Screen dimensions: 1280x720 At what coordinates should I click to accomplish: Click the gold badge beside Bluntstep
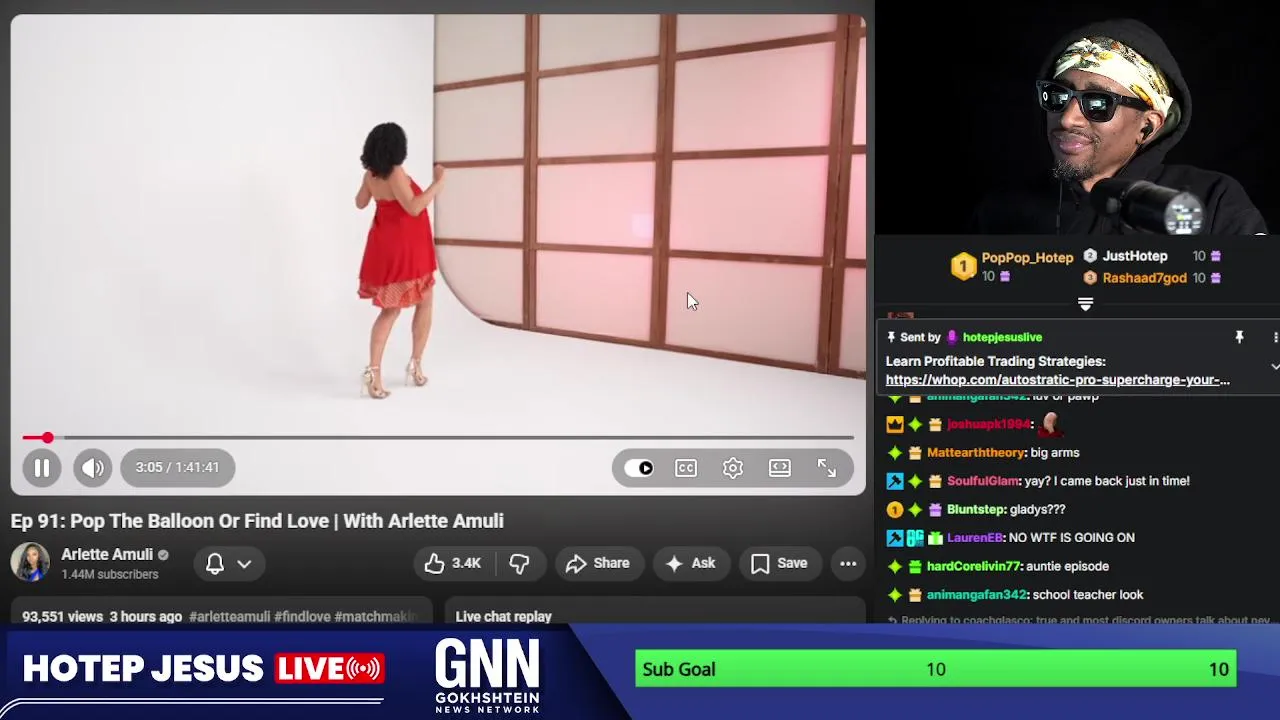click(895, 510)
